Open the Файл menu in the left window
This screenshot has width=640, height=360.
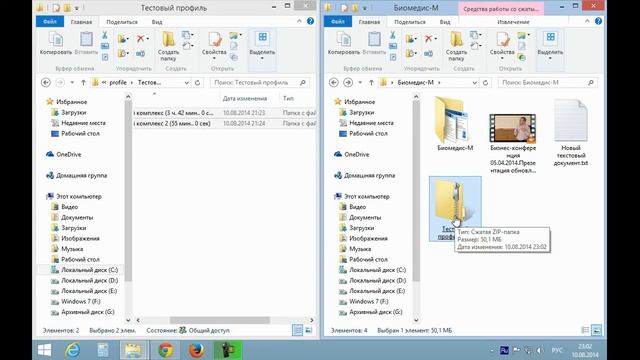click(x=50, y=22)
